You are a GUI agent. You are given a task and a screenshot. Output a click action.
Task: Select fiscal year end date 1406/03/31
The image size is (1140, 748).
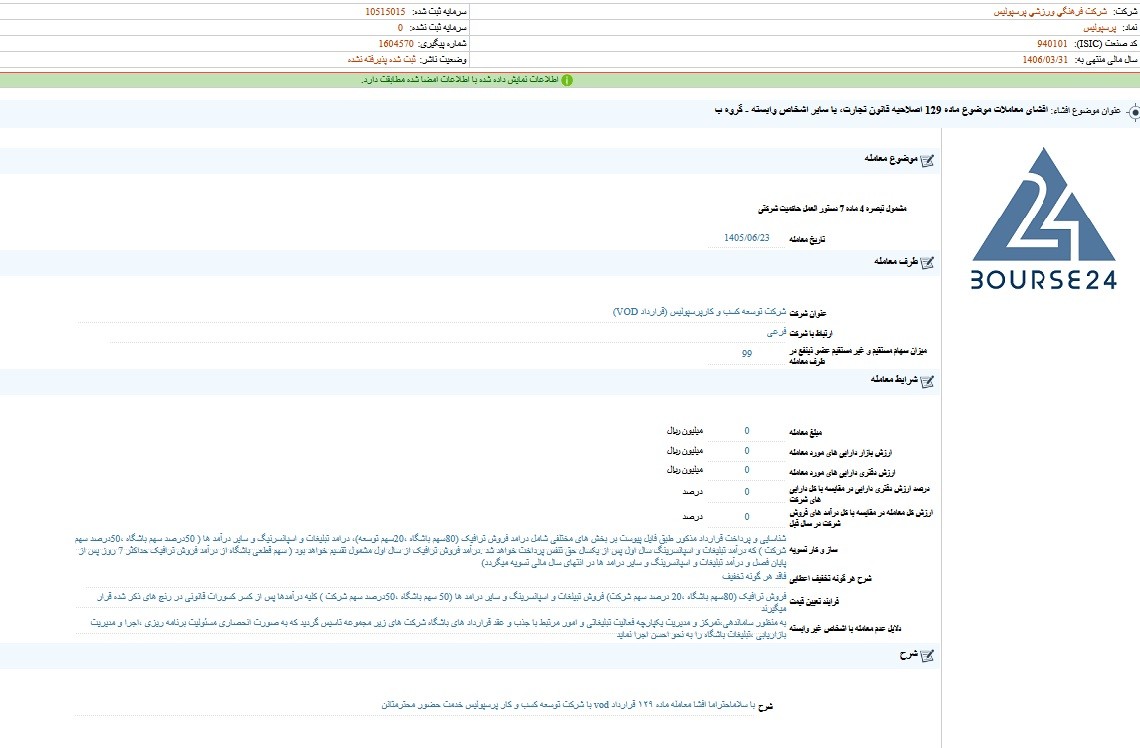coord(1045,60)
